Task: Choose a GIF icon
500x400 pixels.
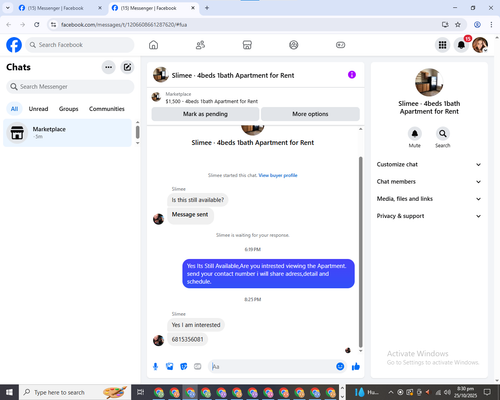Action: pos(198,367)
